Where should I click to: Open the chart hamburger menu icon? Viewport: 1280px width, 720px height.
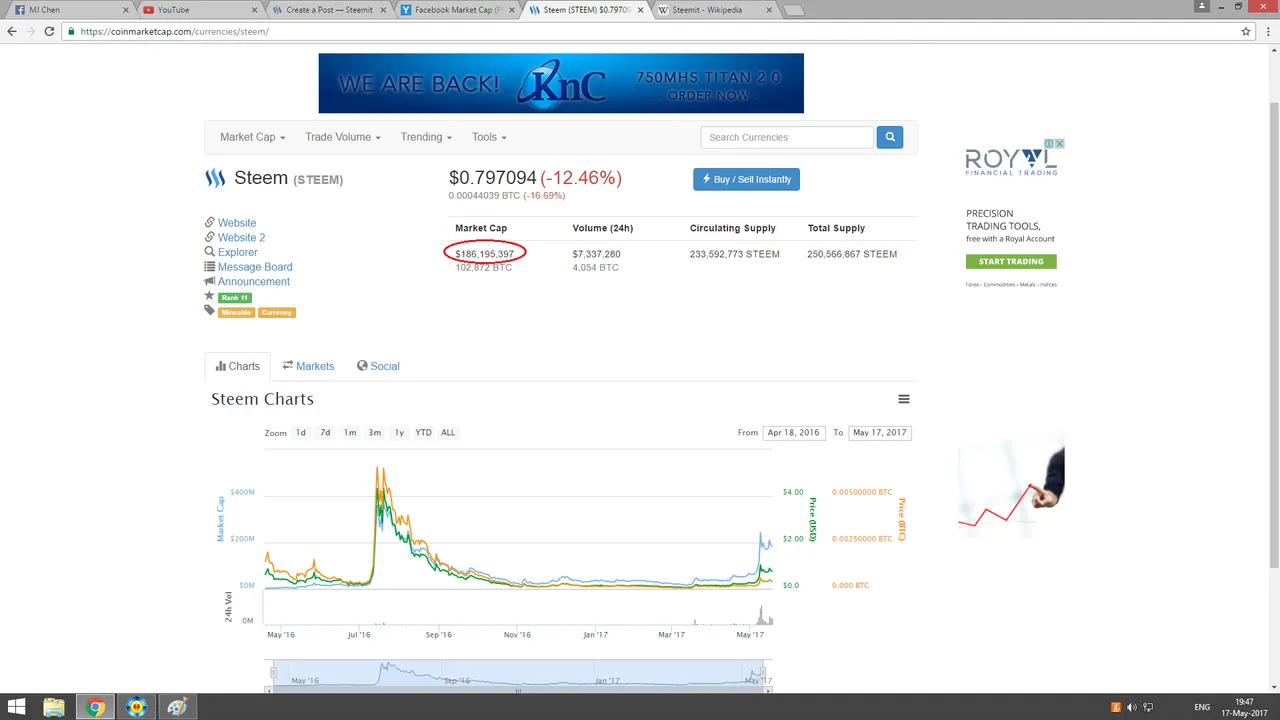tap(904, 399)
